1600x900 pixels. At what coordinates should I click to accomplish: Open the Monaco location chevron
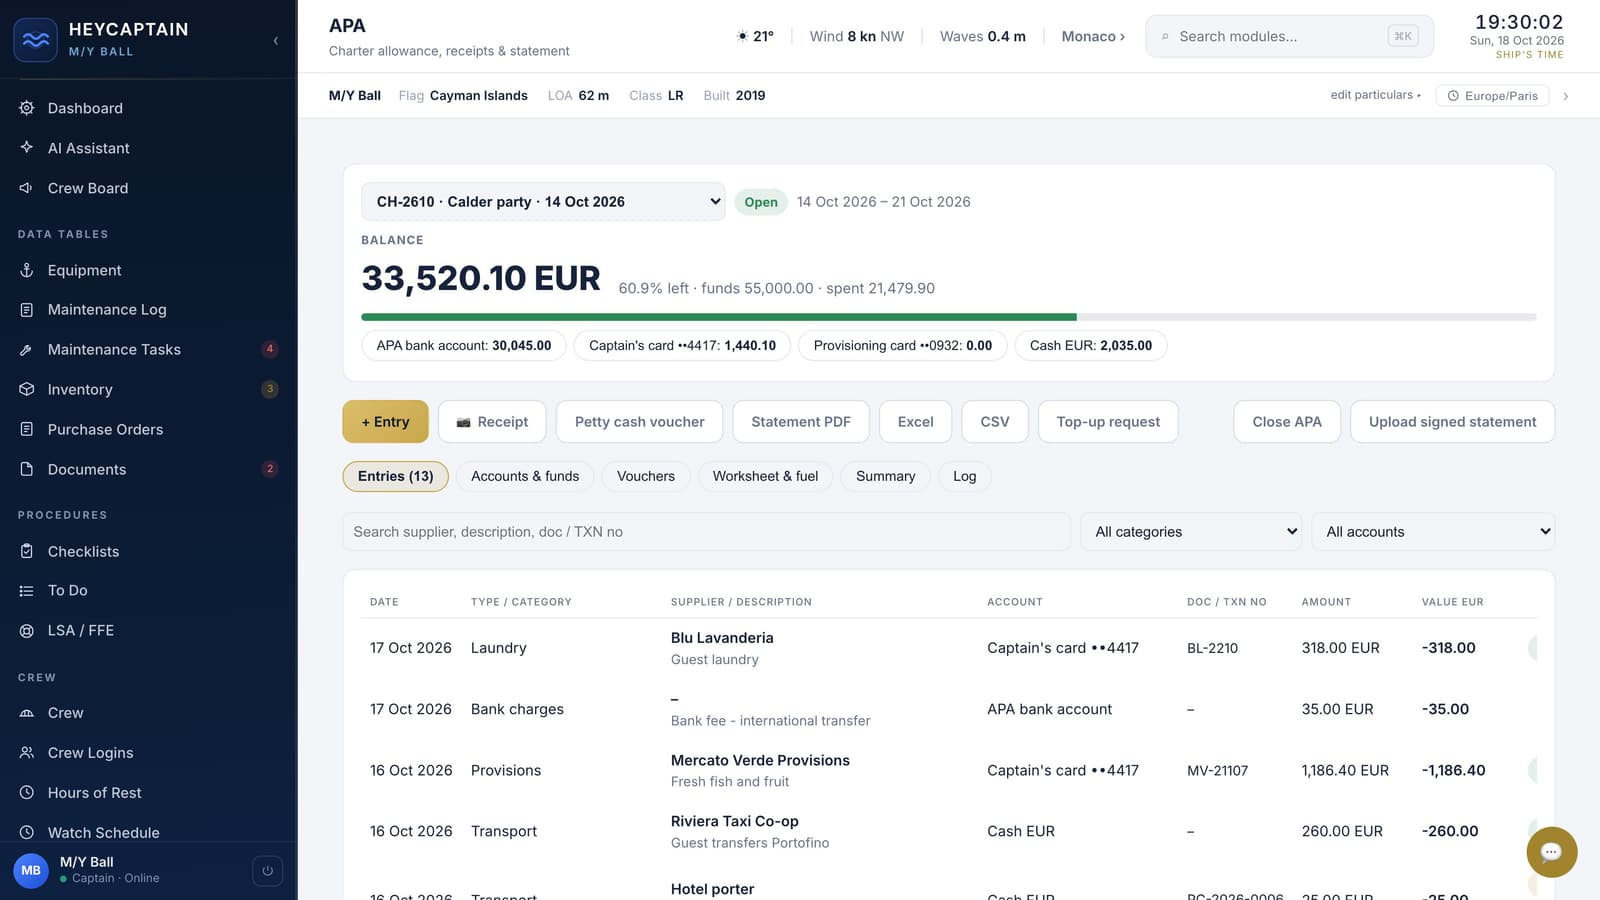tap(1093, 36)
